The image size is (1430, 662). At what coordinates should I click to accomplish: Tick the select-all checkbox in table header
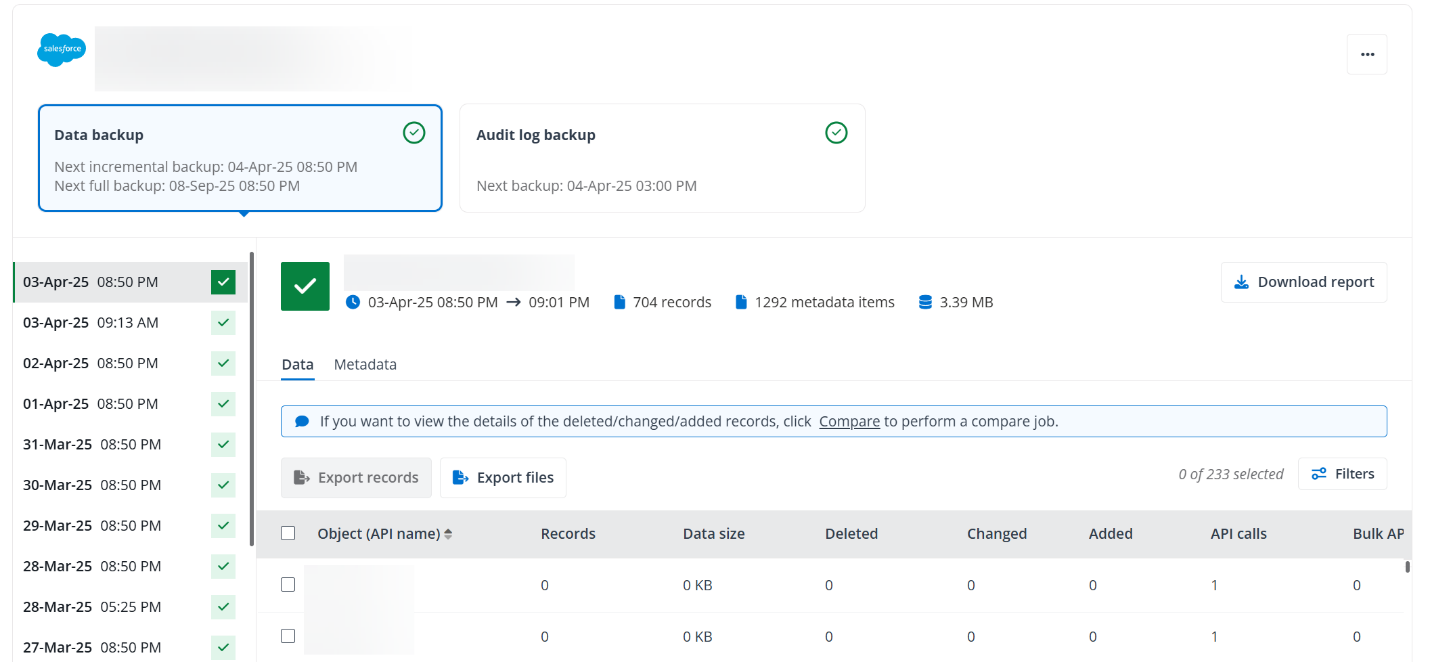pyautogui.click(x=288, y=533)
